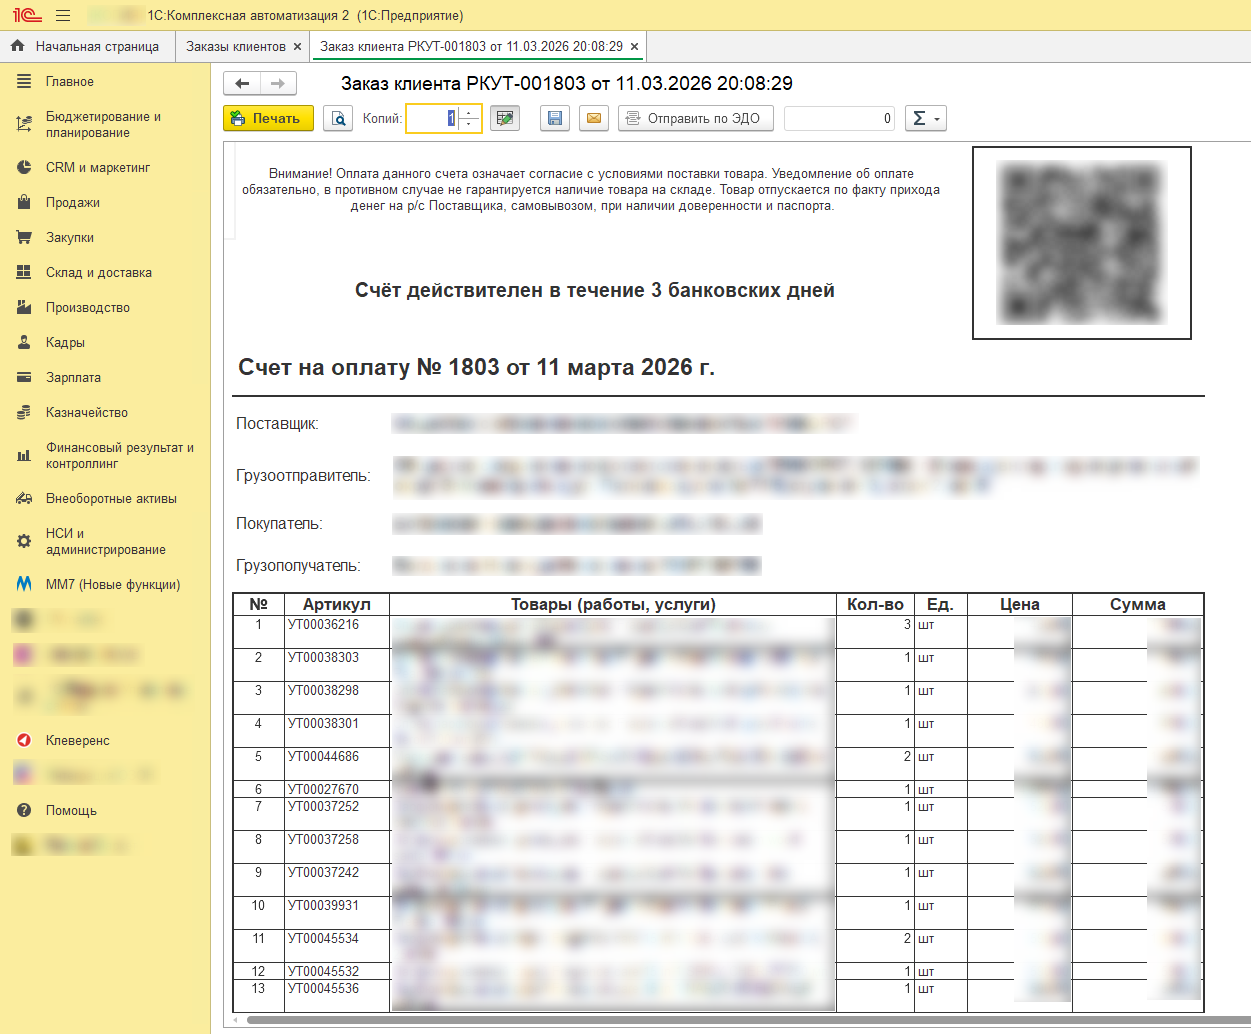Click the Зарплата card icon
The width and height of the screenshot is (1251, 1034).
24,378
